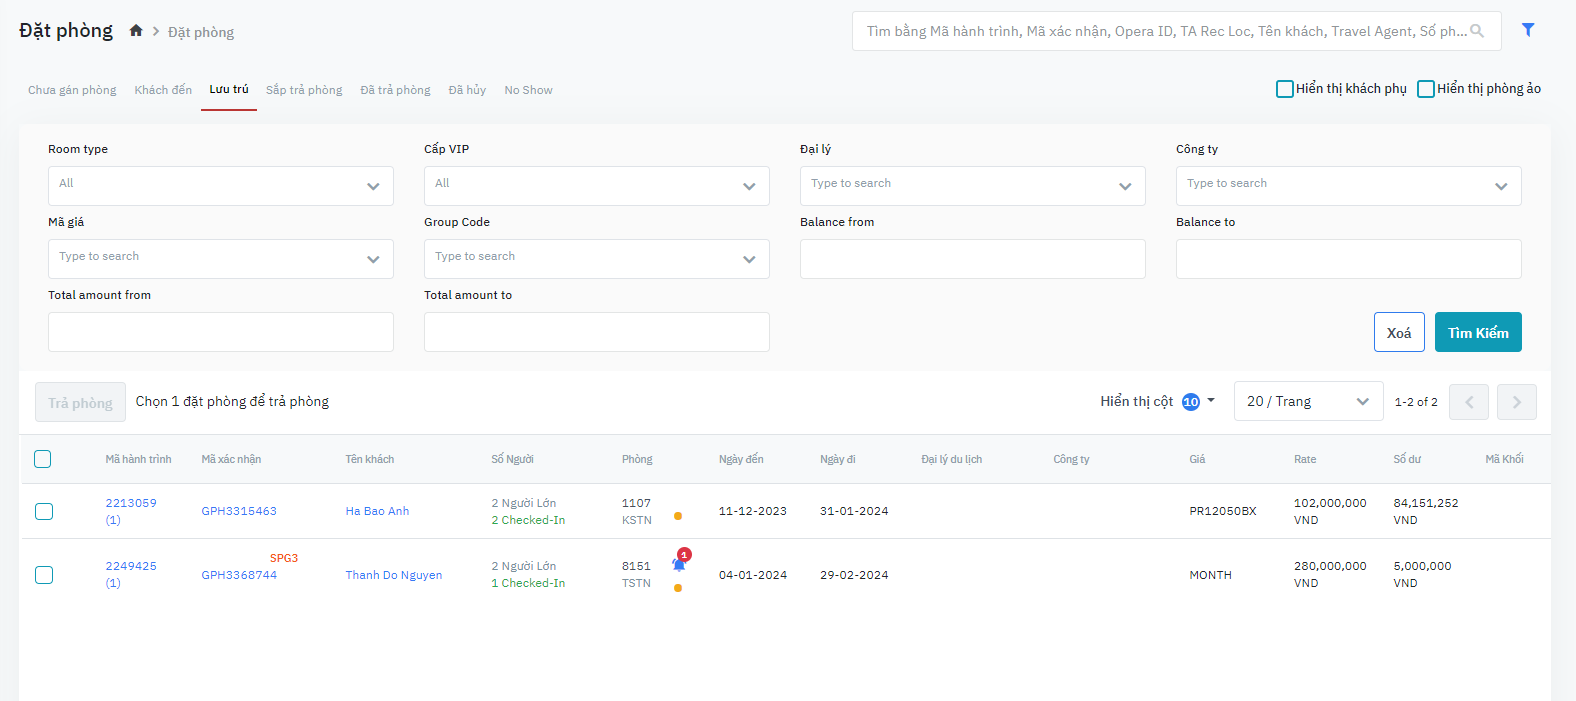This screenshot has height=701, width=1576.
Task: Click orange status dot for room 1107
Action: click(x=678, y=517)
